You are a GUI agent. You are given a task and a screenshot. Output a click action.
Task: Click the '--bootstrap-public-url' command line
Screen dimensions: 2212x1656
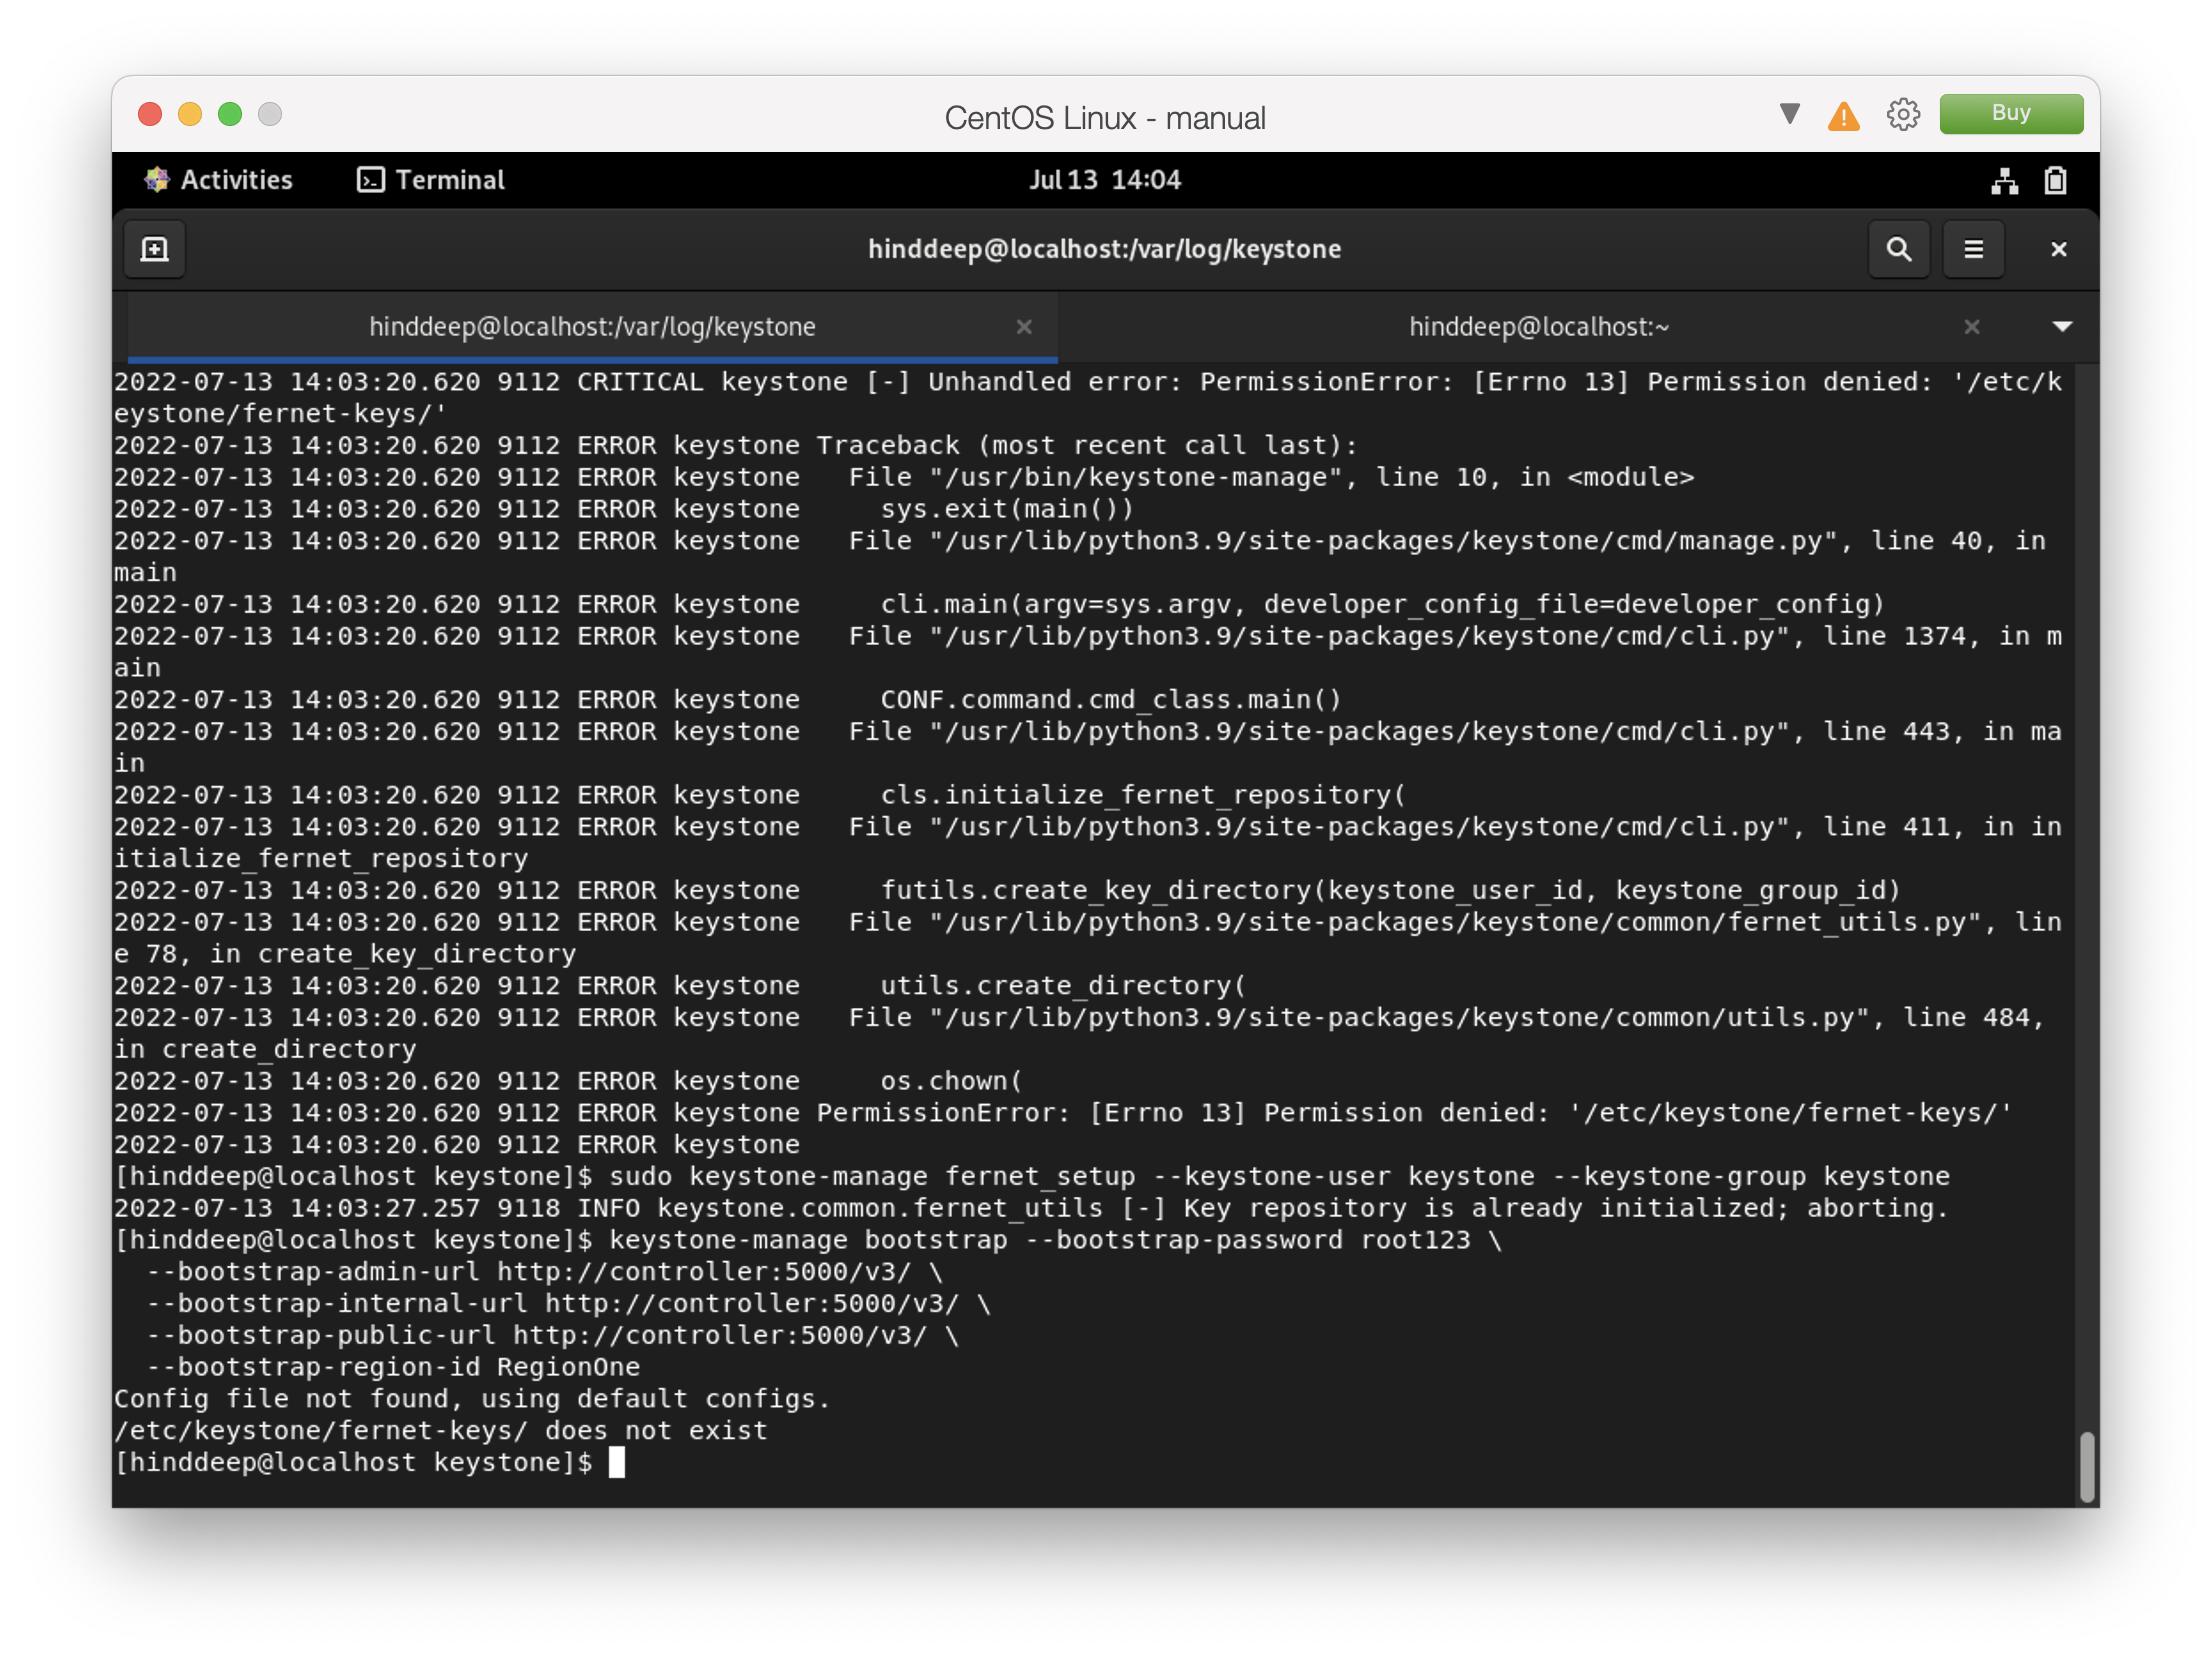552,1336
